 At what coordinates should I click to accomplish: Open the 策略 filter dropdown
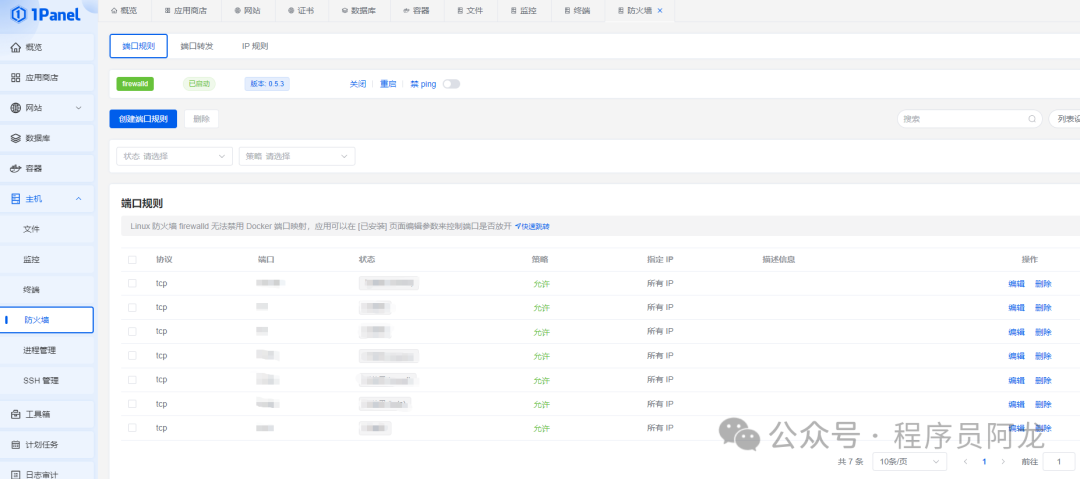click(297, 156)
